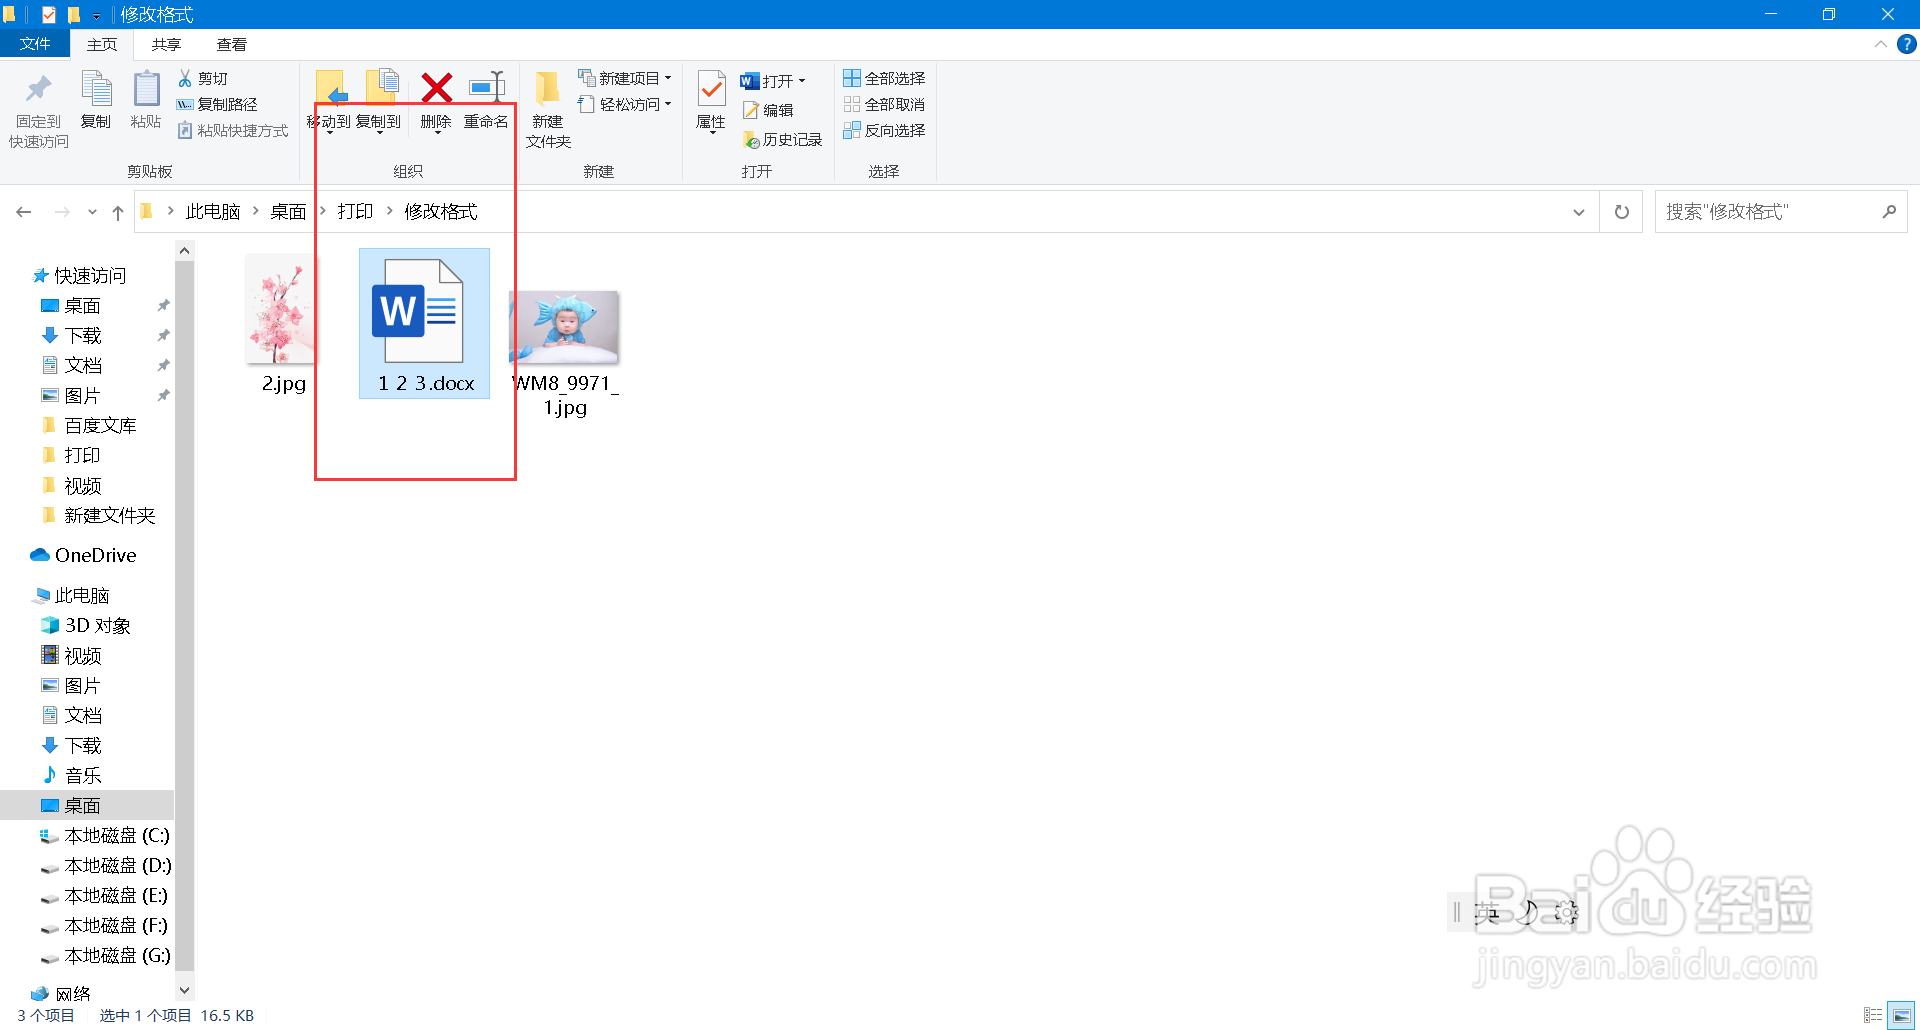1920x1030 pixels.
Task: Open quick access toolbar customize arrow
Action: click(x=96, y=15)
